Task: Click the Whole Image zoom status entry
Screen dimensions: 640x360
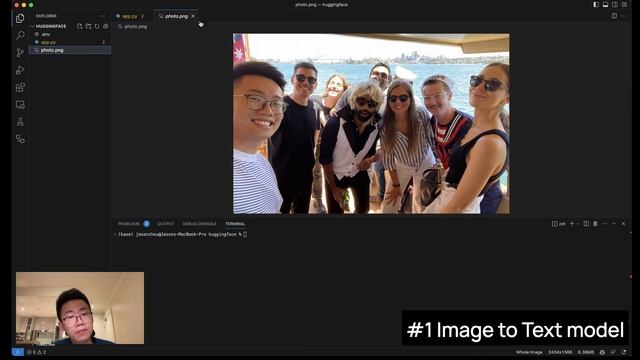Action: [x=529, y=352]
